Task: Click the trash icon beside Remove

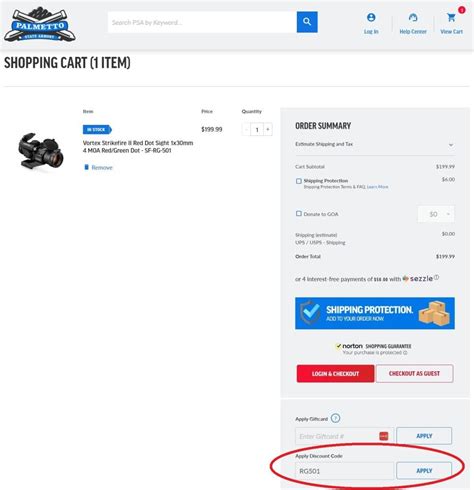Action: click(86, 167)
